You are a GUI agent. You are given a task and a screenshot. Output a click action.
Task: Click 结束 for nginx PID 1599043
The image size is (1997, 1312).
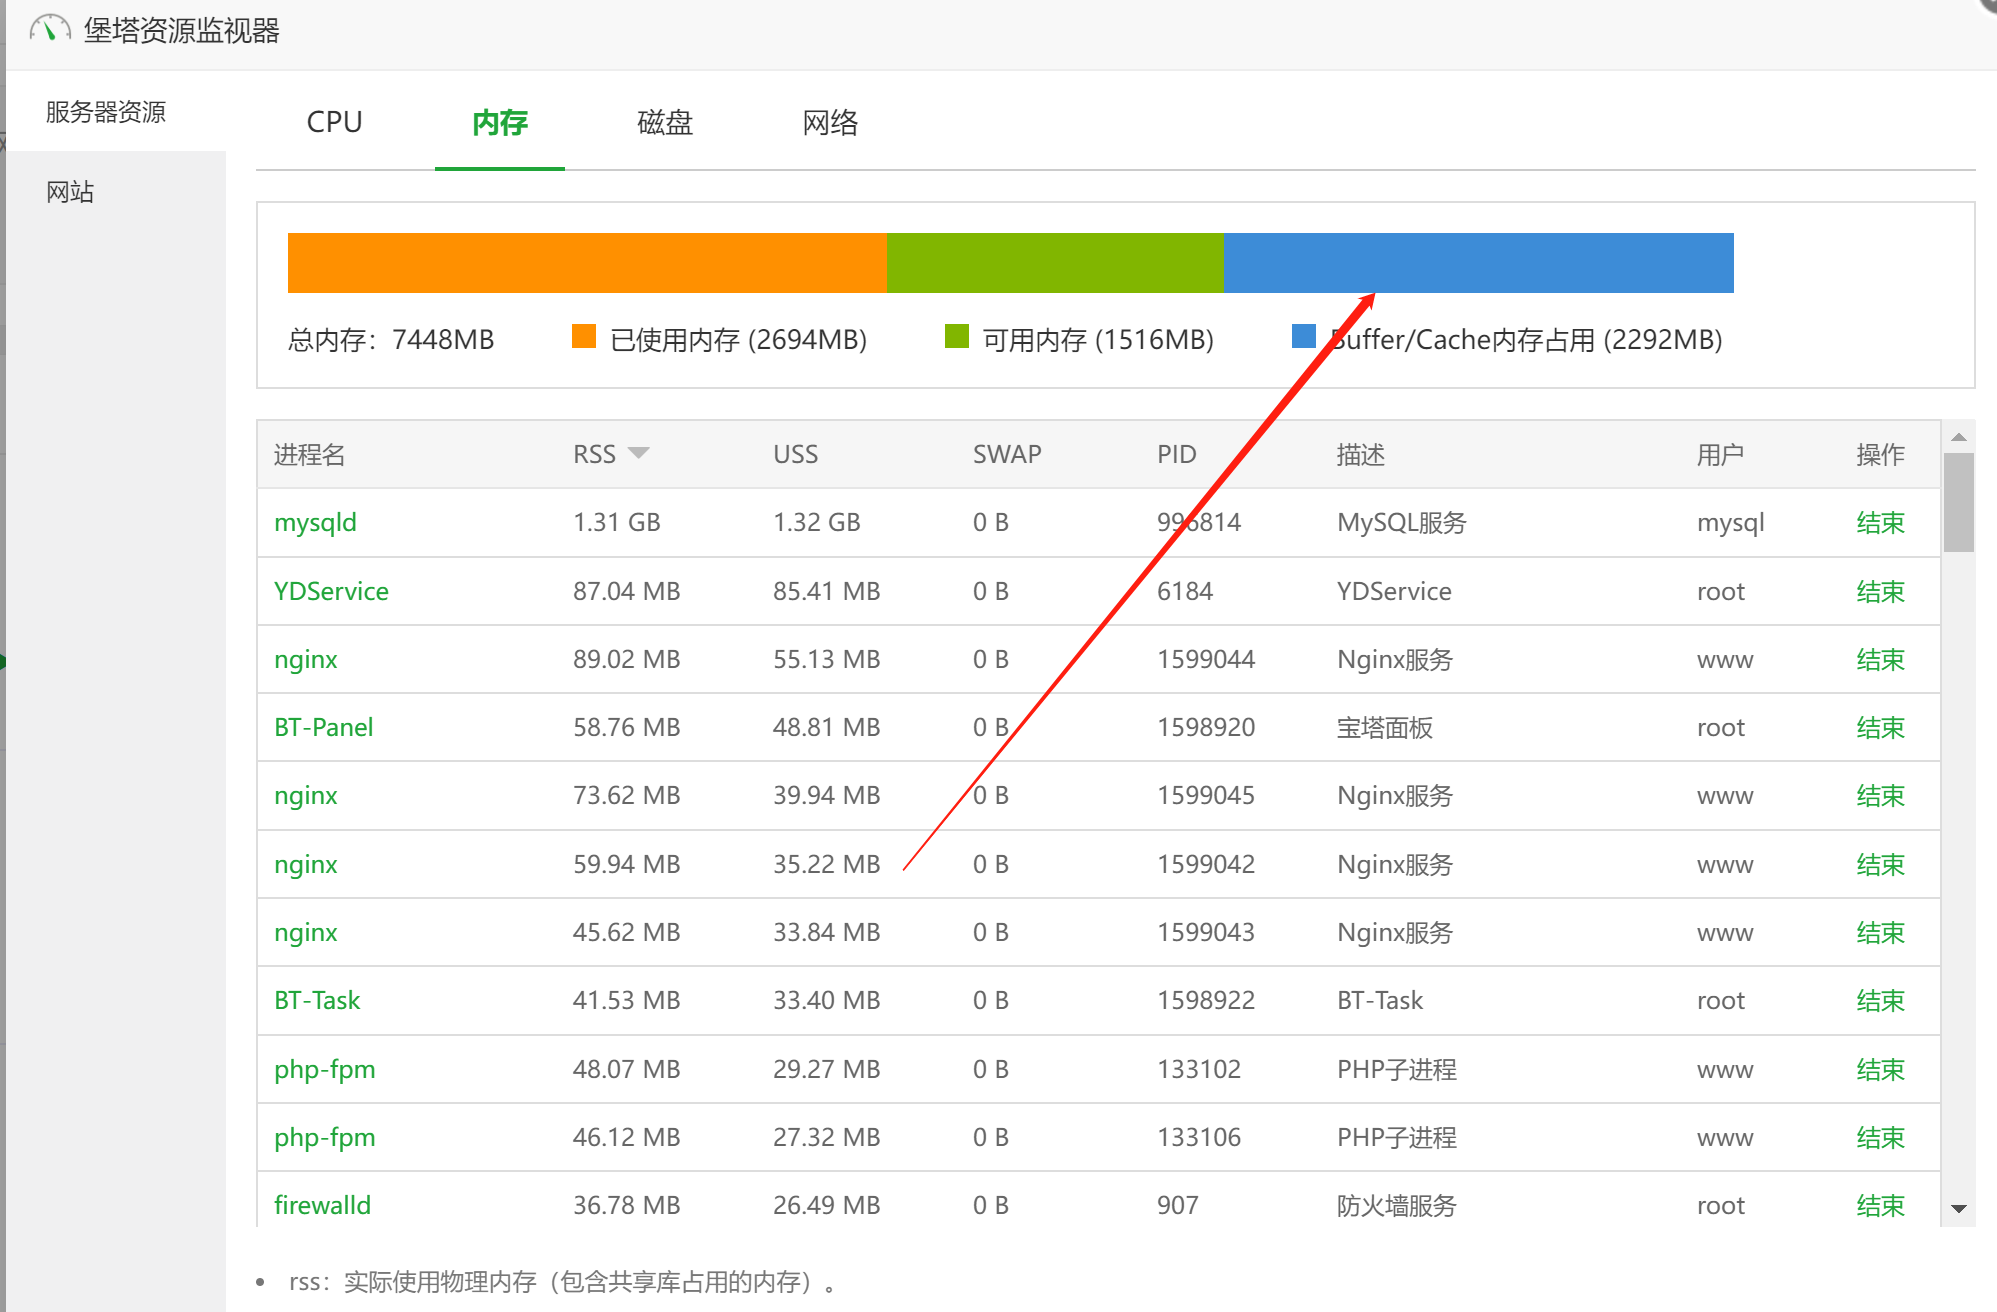point(1880,933)
